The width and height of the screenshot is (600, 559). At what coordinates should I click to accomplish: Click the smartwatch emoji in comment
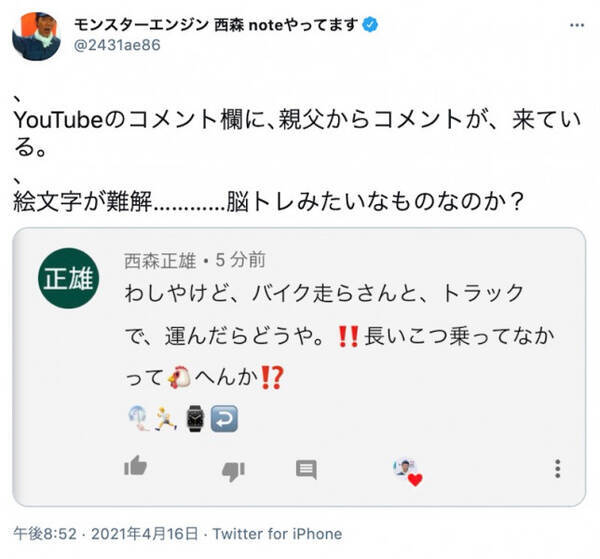click(196, 416)
